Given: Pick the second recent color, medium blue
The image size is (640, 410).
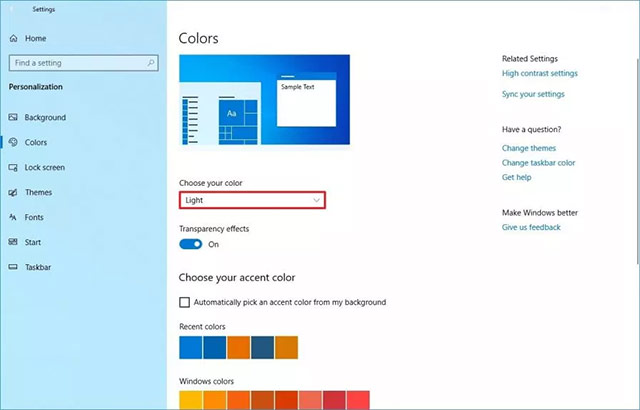Looking at the screenshot, I should (x=214, y=348).
